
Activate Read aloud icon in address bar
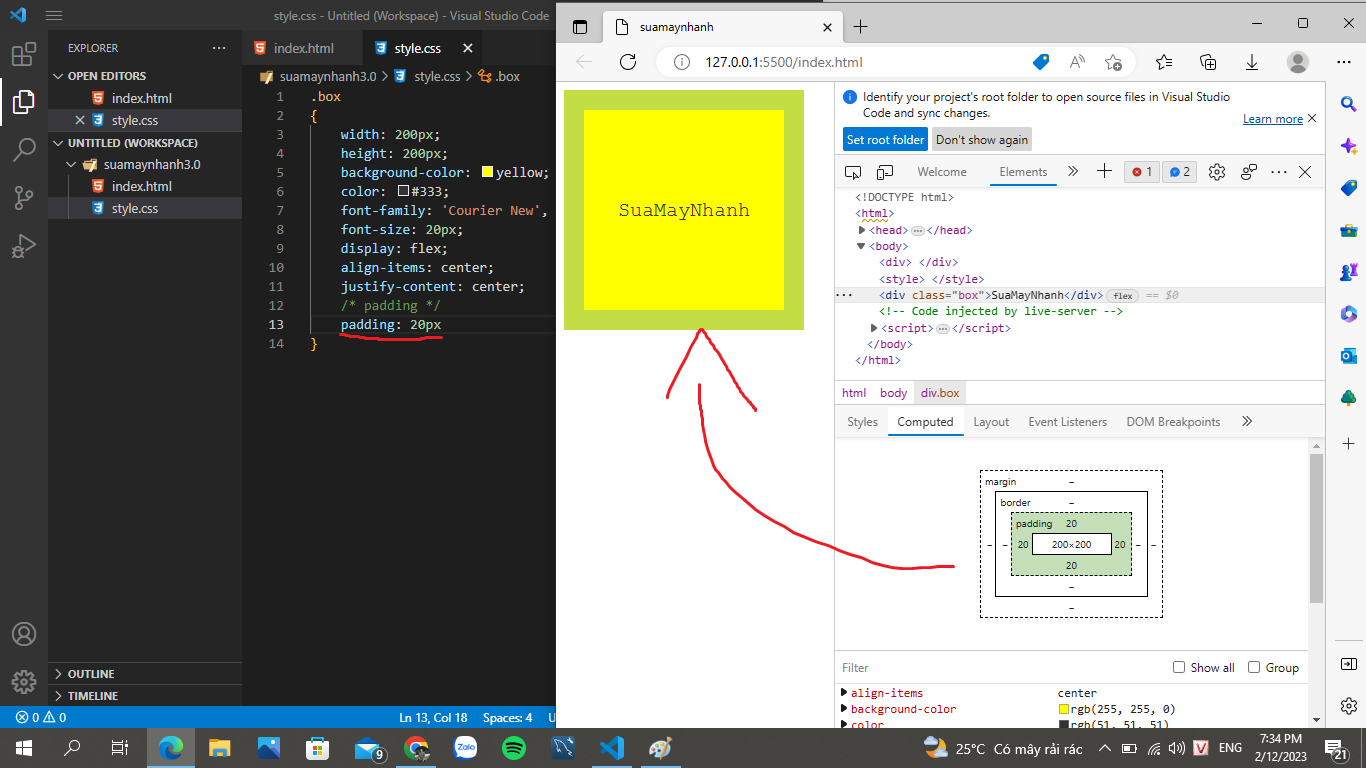(1077, 62)
